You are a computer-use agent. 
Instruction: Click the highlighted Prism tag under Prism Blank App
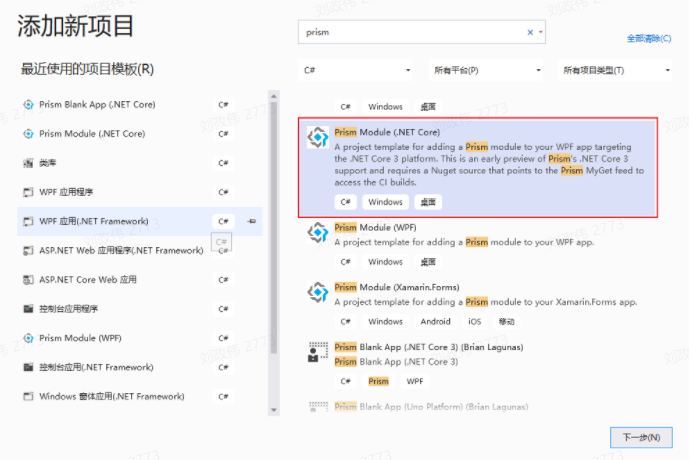(378, 381)
